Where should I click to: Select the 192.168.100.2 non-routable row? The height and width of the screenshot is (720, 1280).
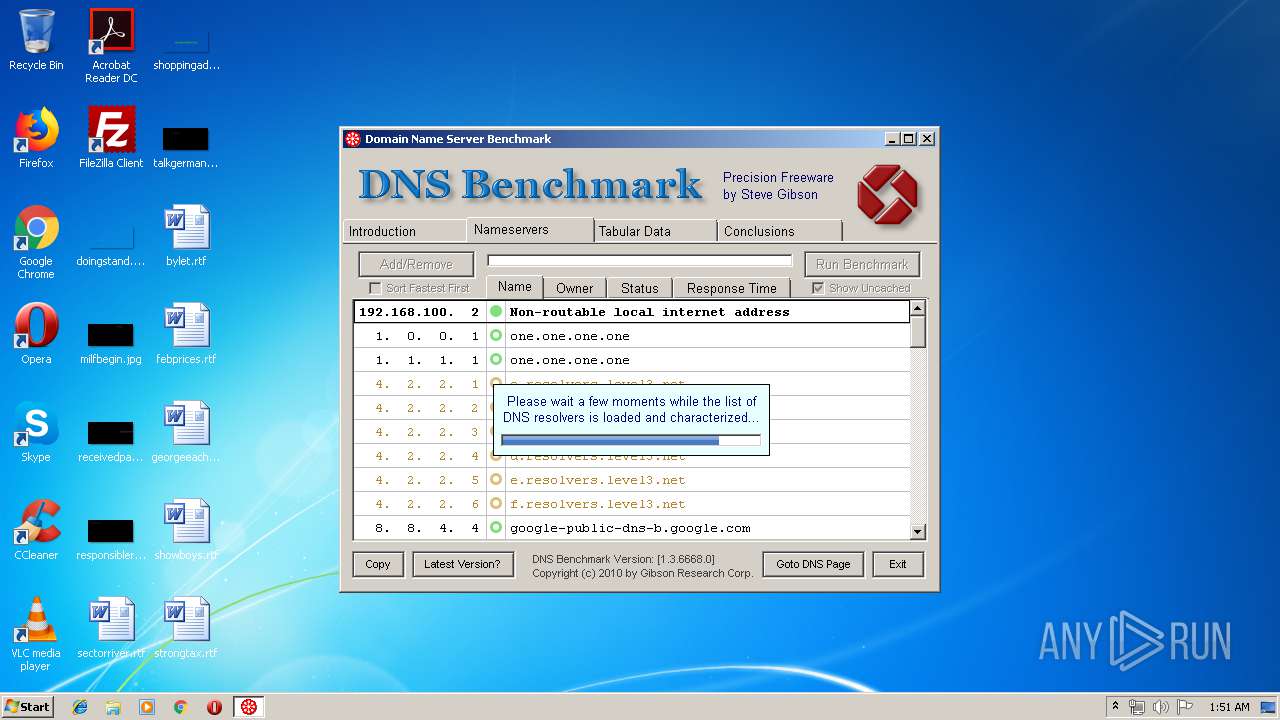[632, 312]
